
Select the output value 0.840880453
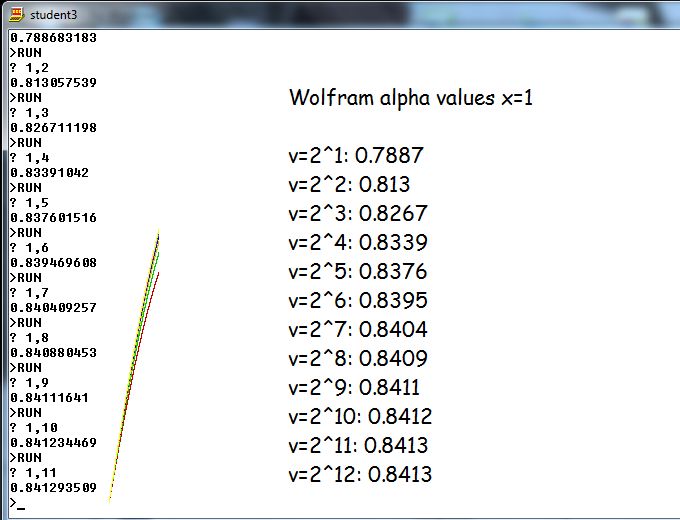(x=53, y=353)
